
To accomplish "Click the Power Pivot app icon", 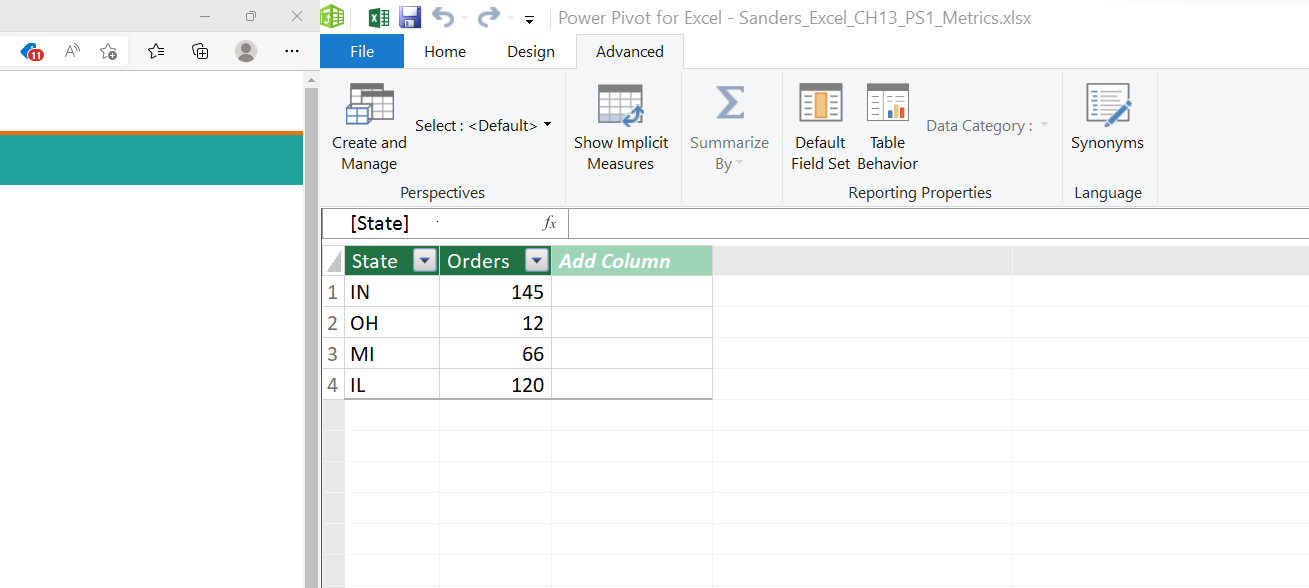I will tap(332, 17).
